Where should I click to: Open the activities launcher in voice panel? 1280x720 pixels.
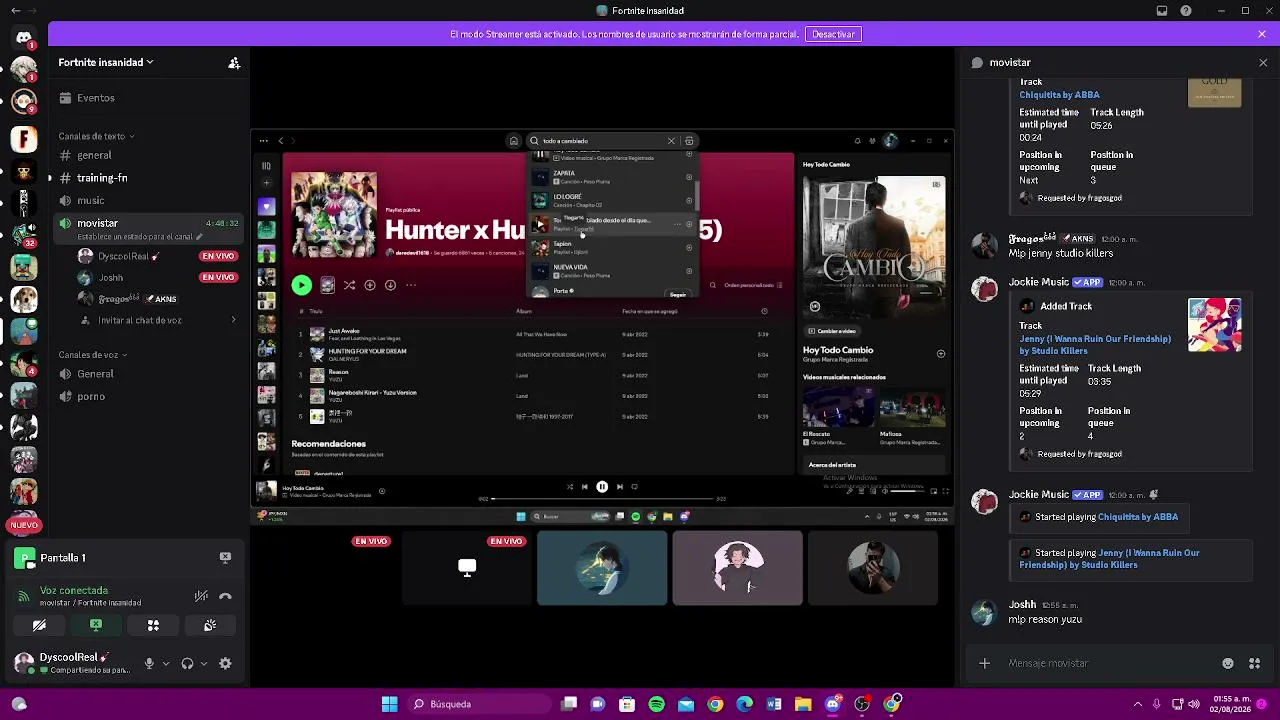pos(153,625)
